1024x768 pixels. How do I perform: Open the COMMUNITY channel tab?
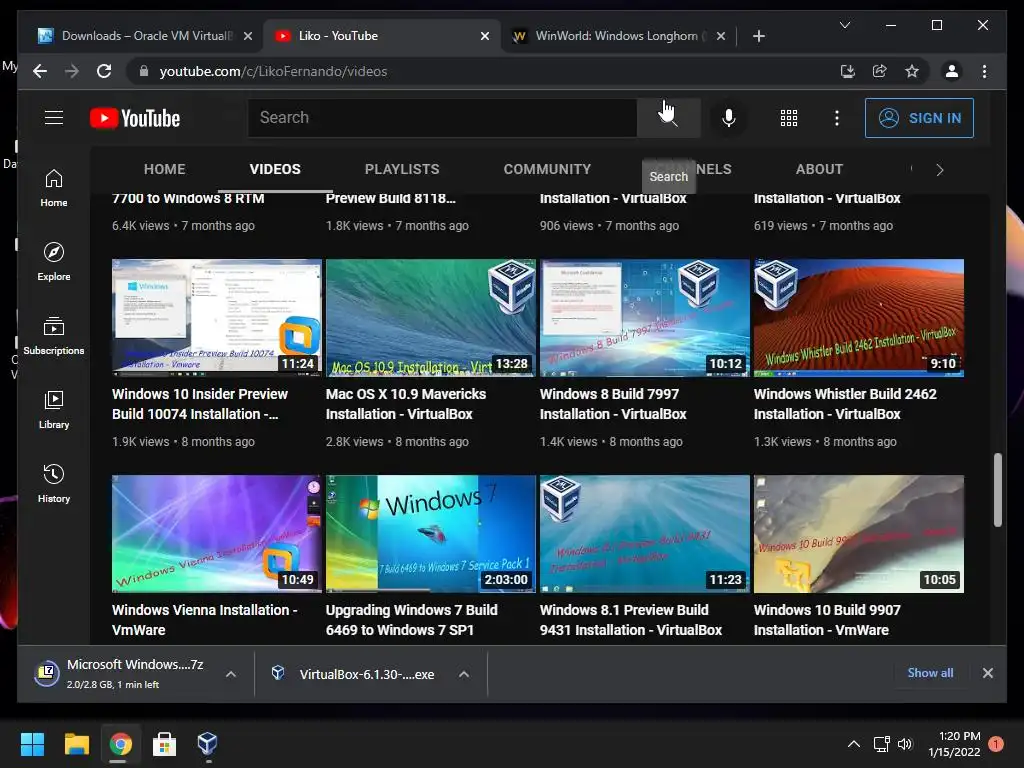547,169
